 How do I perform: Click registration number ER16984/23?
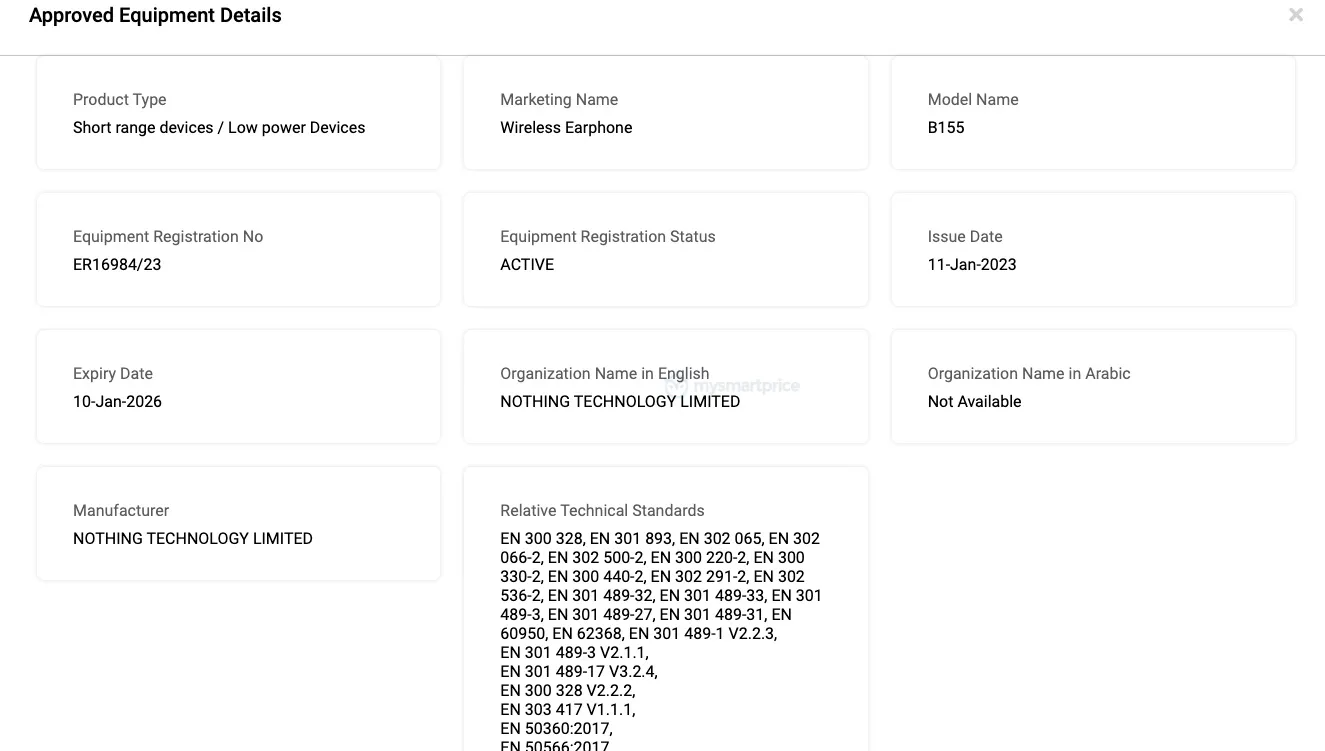117,264
